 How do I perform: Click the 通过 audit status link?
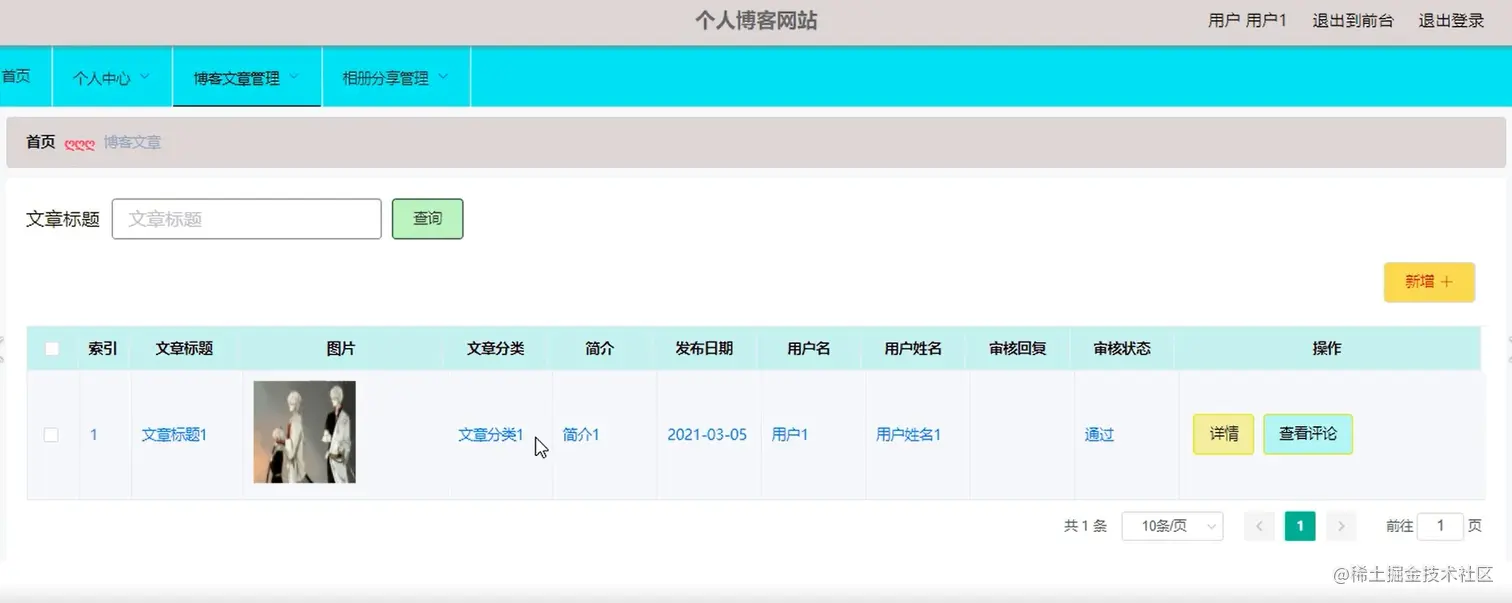click(x=1097, y=434)
